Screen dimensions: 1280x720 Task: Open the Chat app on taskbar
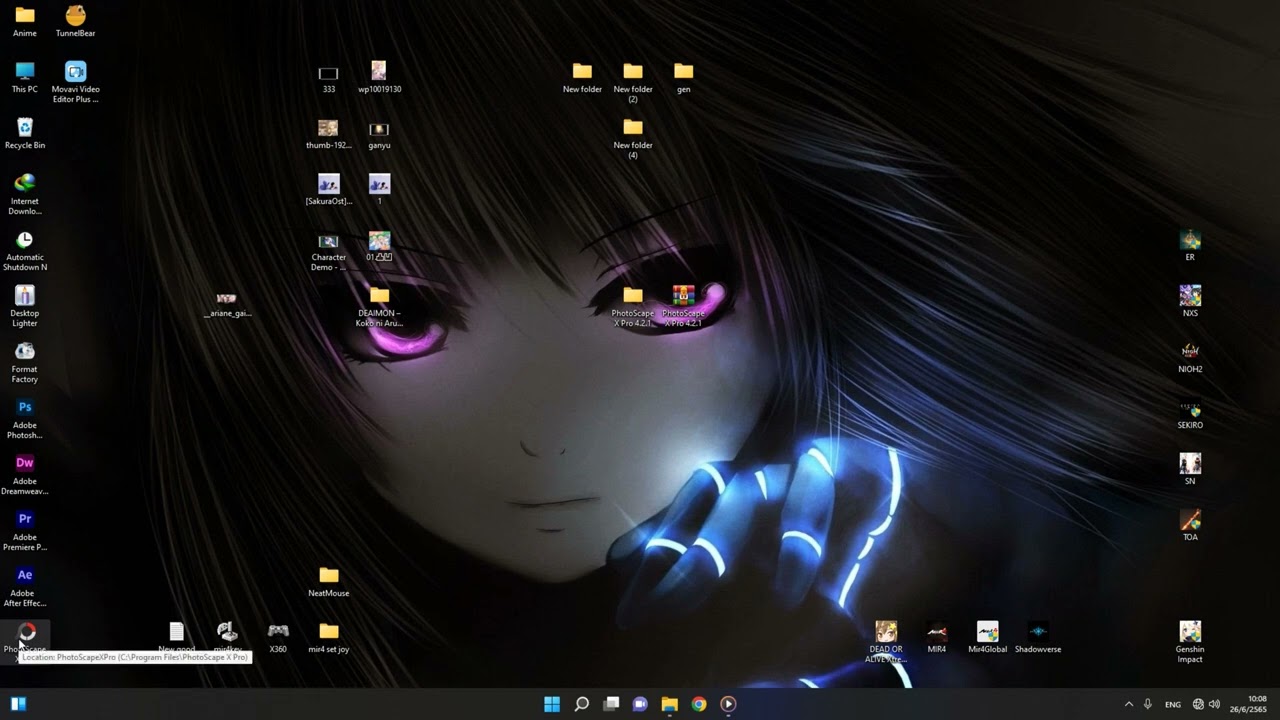640,704
